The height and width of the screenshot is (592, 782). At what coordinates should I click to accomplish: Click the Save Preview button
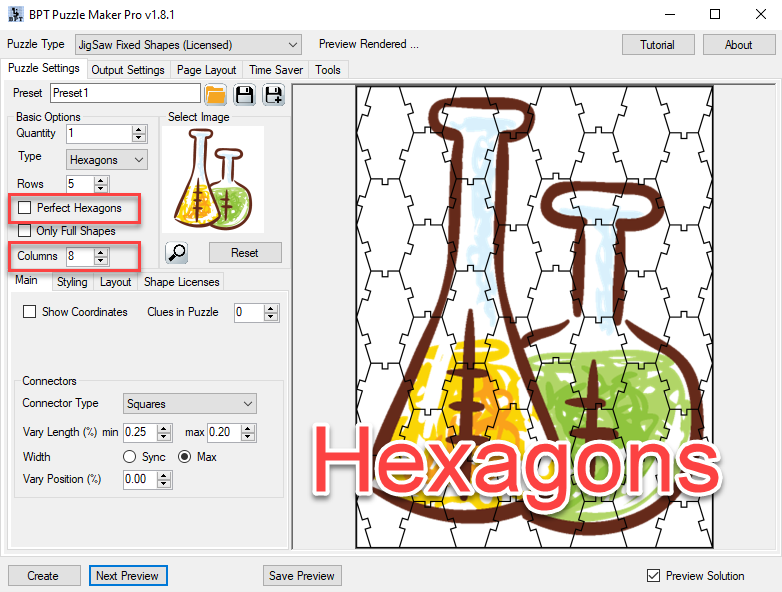[x=302, y=576]
